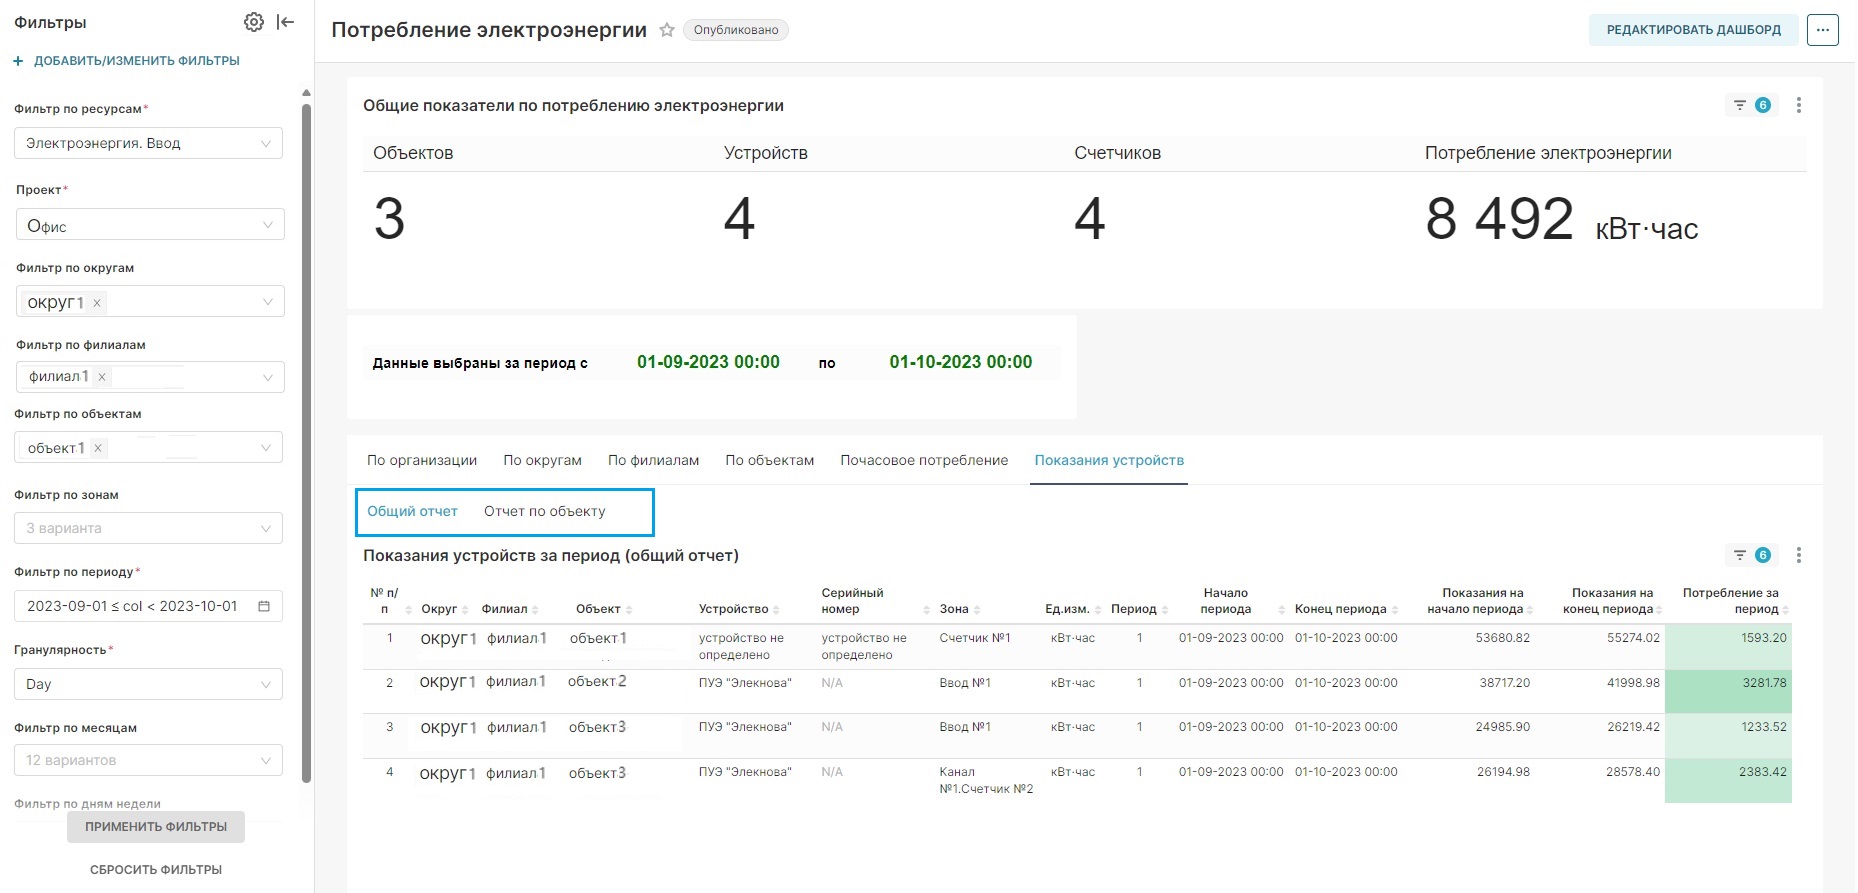Click reading value 55274.02

point(1633,638)
